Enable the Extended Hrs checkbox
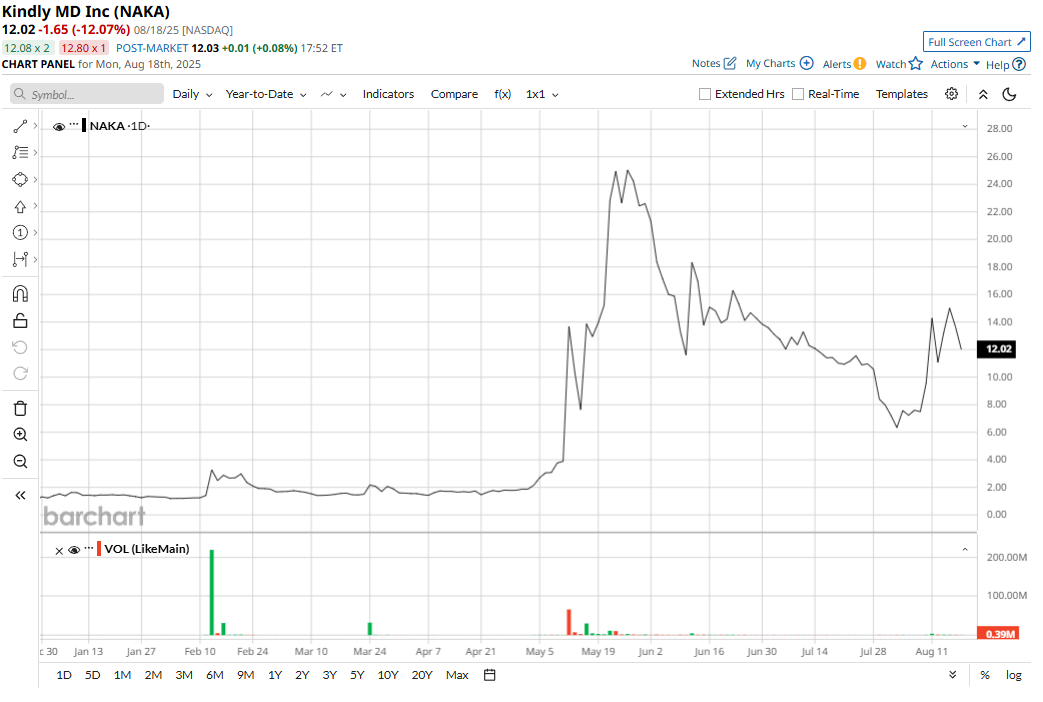The width and height of the screenshot is (1043, 702). [704, 94]
